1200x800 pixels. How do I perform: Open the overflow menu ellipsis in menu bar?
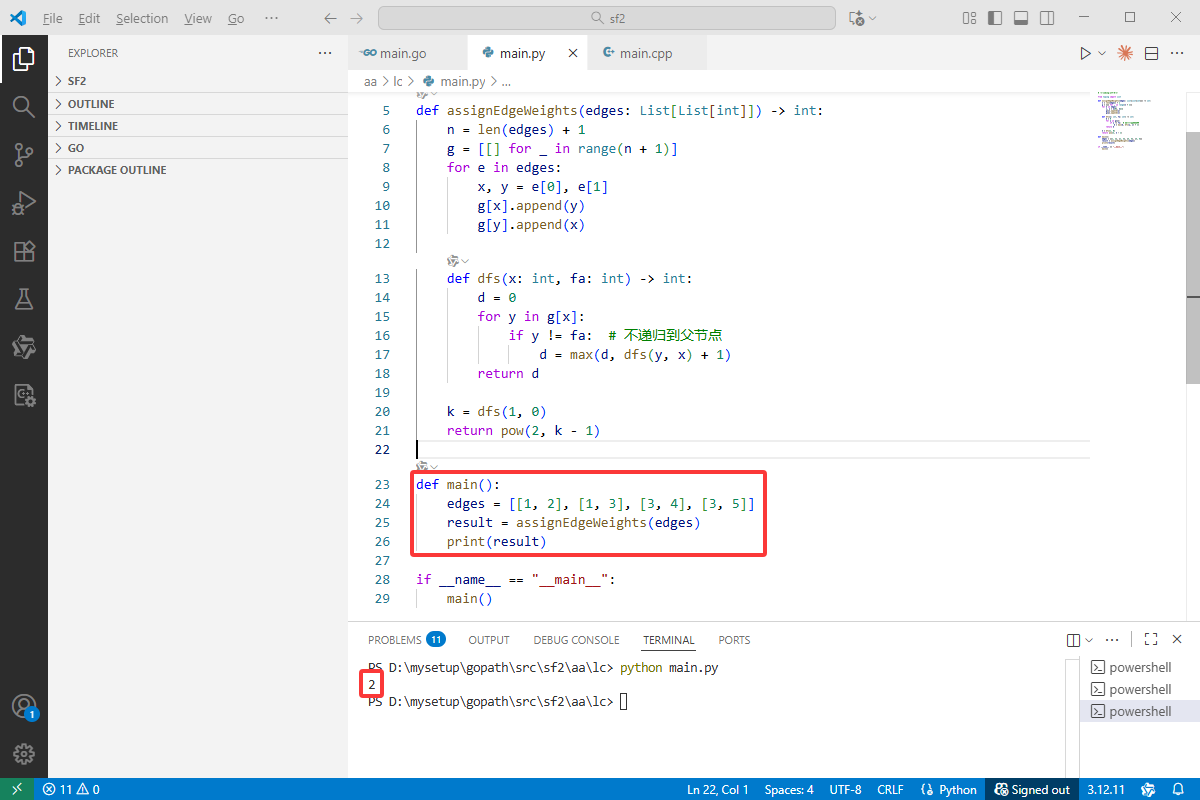pyautogui.click(x=272, y=18)
